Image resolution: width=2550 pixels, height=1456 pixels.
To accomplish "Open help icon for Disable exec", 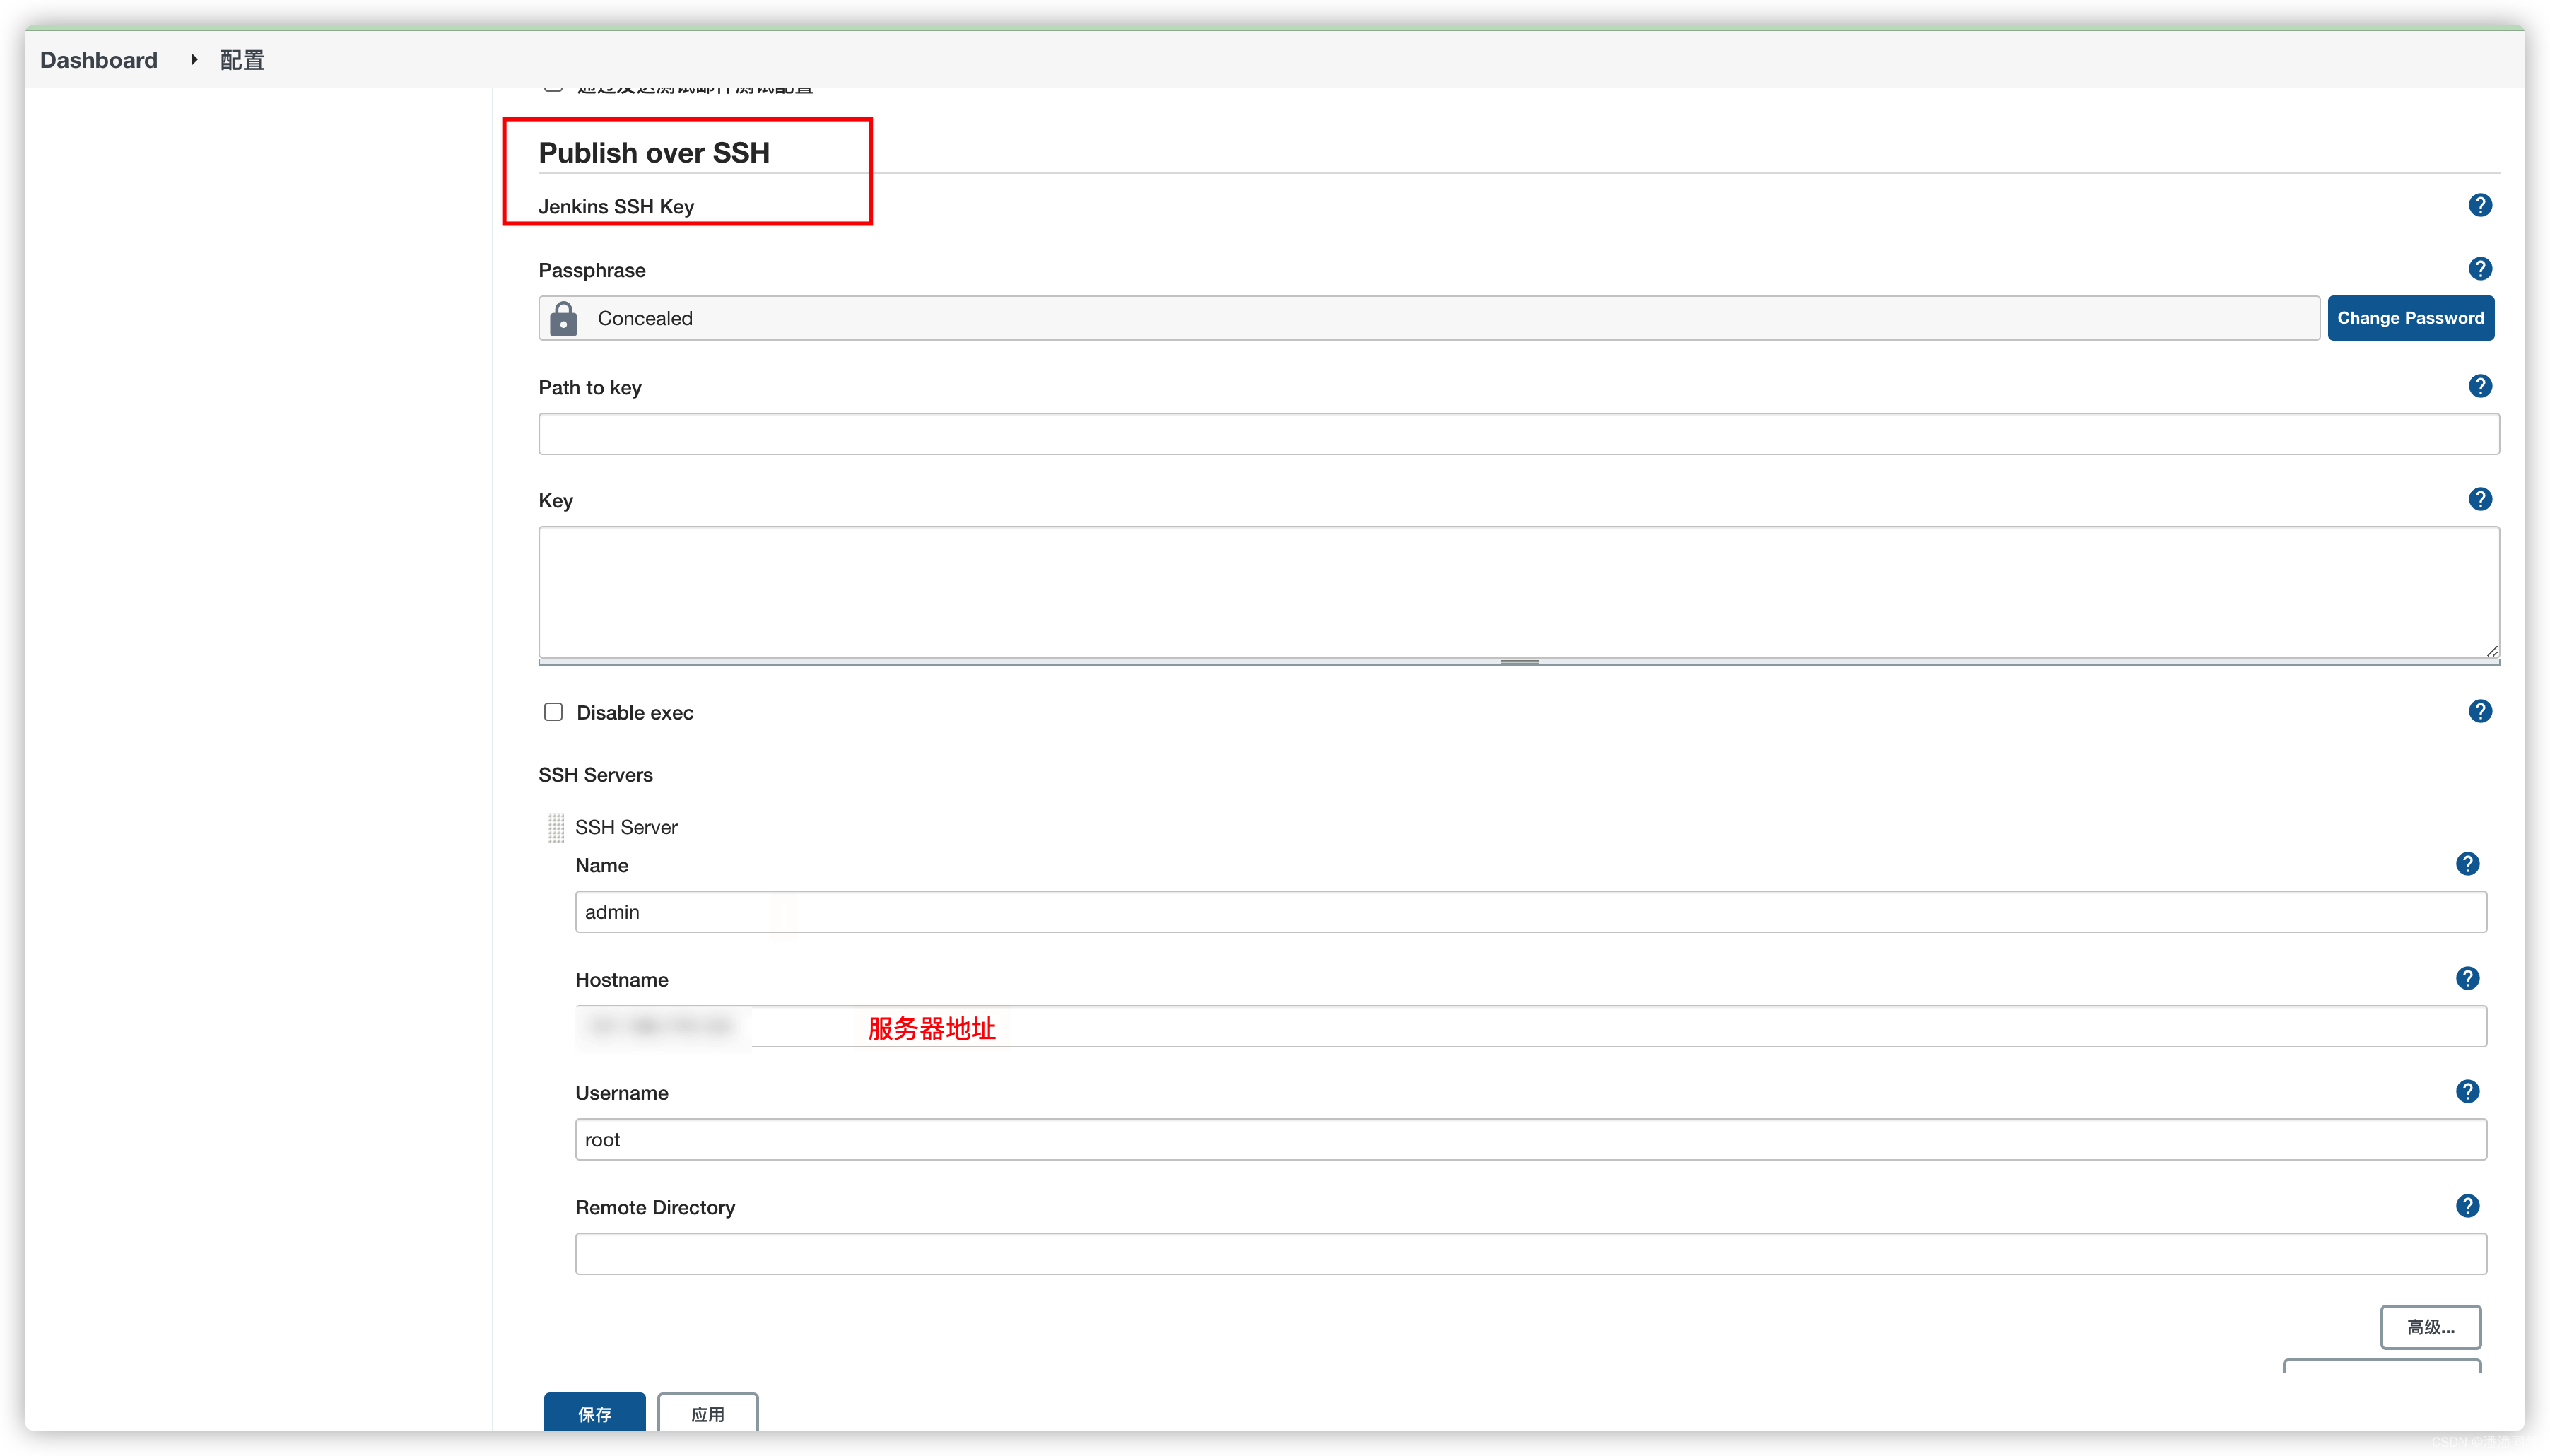I will tap(2479, 711).
